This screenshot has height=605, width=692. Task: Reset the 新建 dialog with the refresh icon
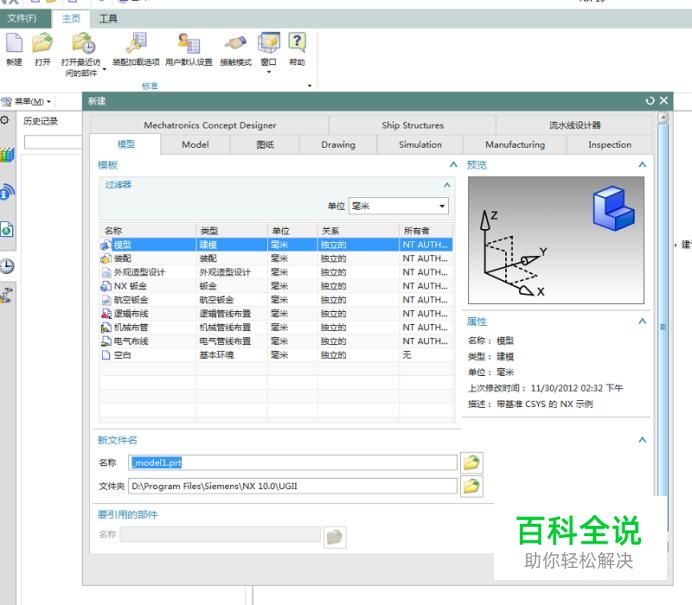point(650,101)
